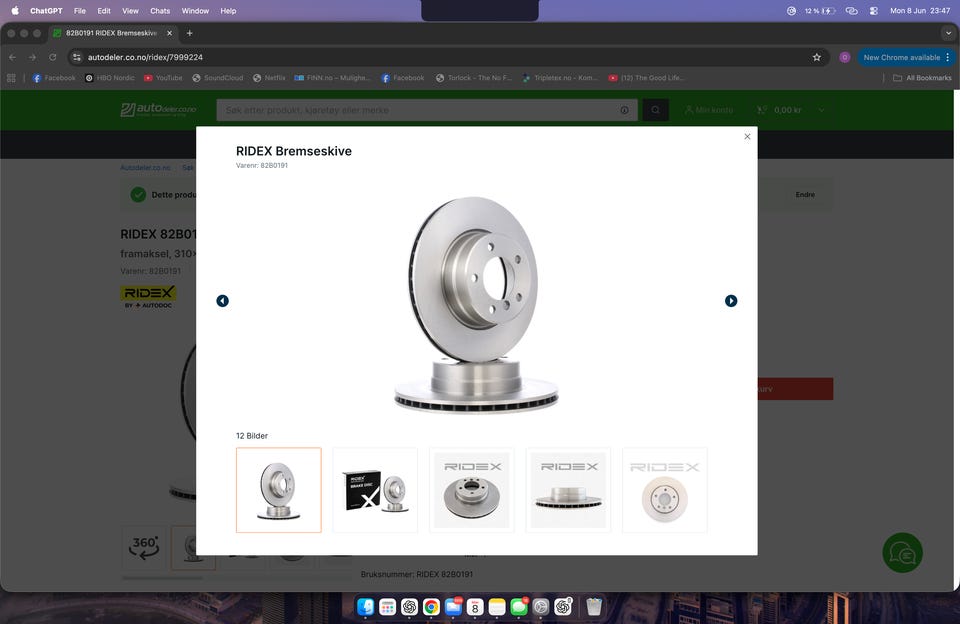Click the battery 12 % status
Image resolution: width=960 pixels, height=624 pixels.
tap(819, 10)
